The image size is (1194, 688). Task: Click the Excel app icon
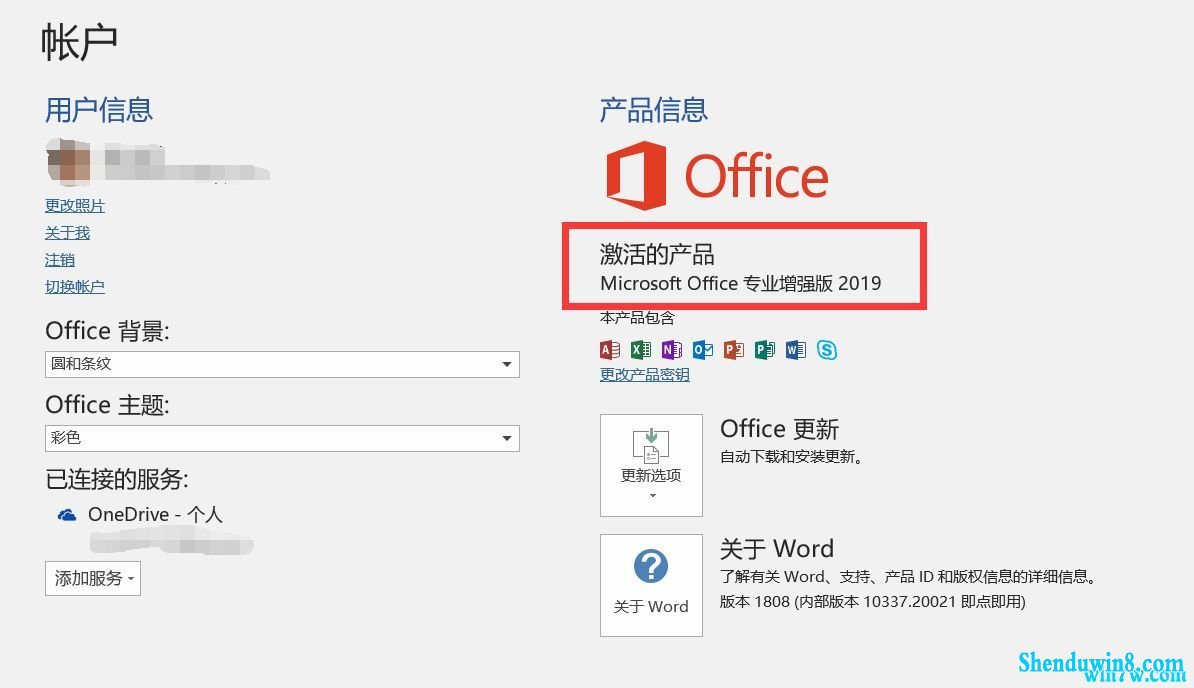[641, 349]
